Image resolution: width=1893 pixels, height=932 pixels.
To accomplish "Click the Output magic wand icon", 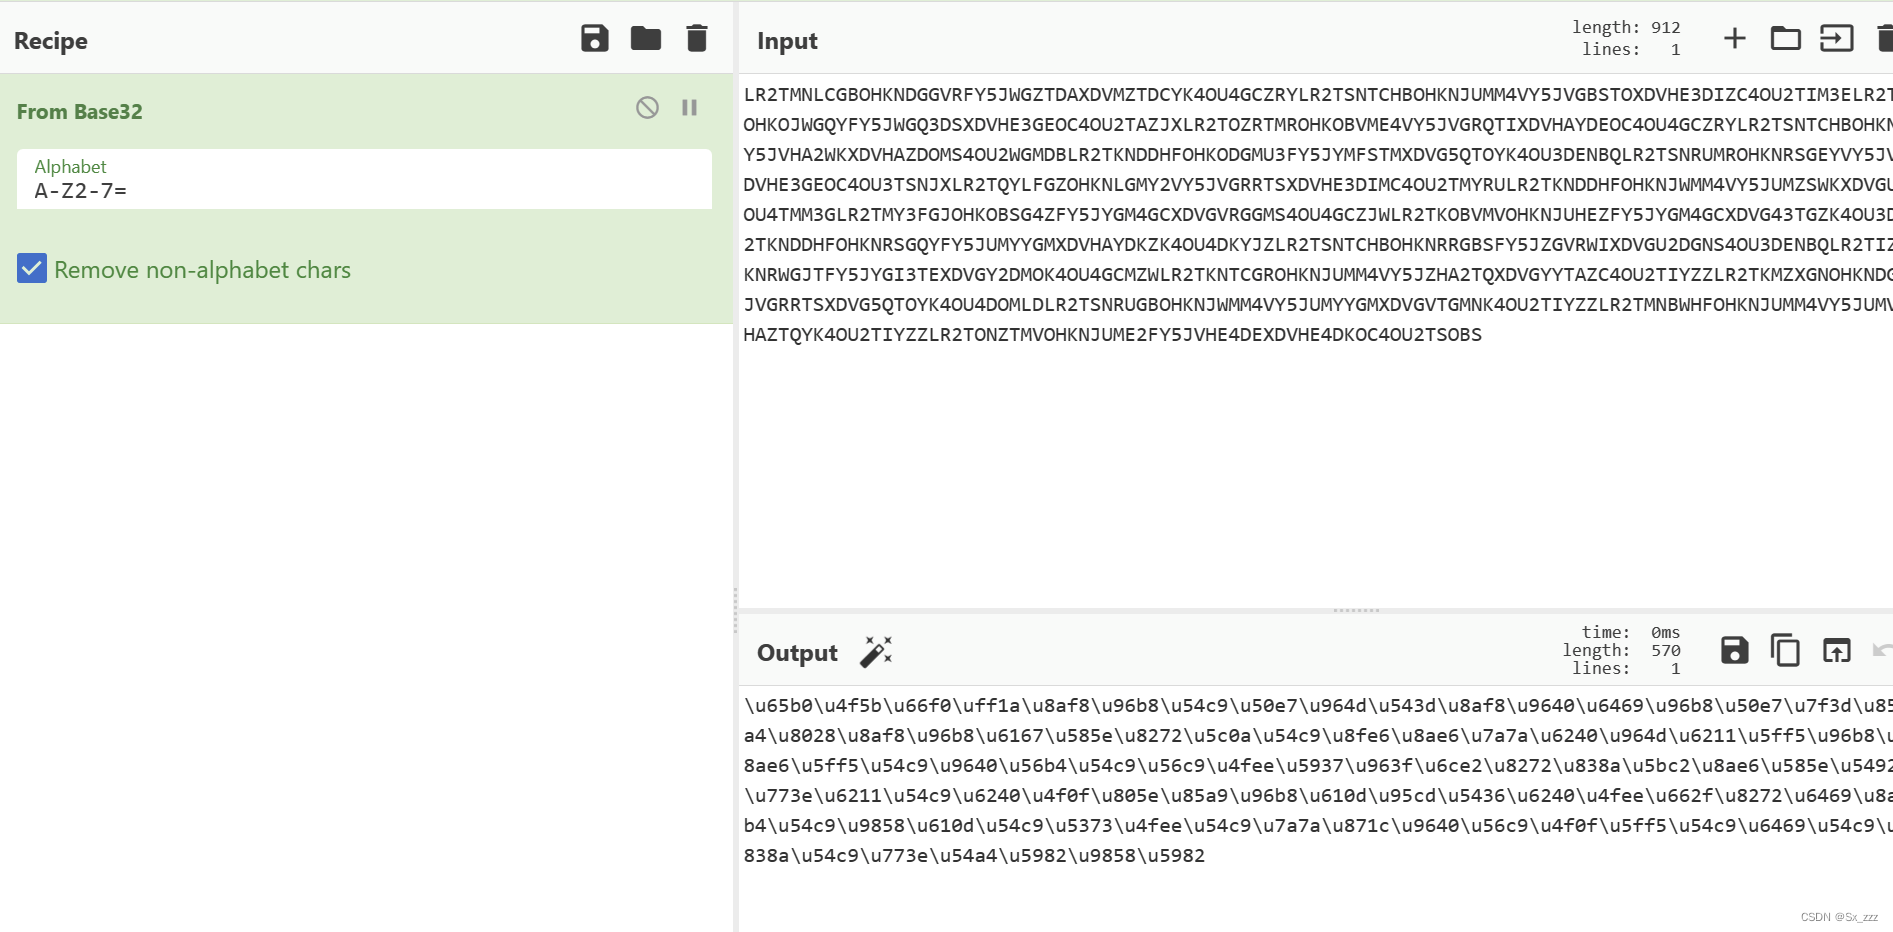I will click(876, 652).
